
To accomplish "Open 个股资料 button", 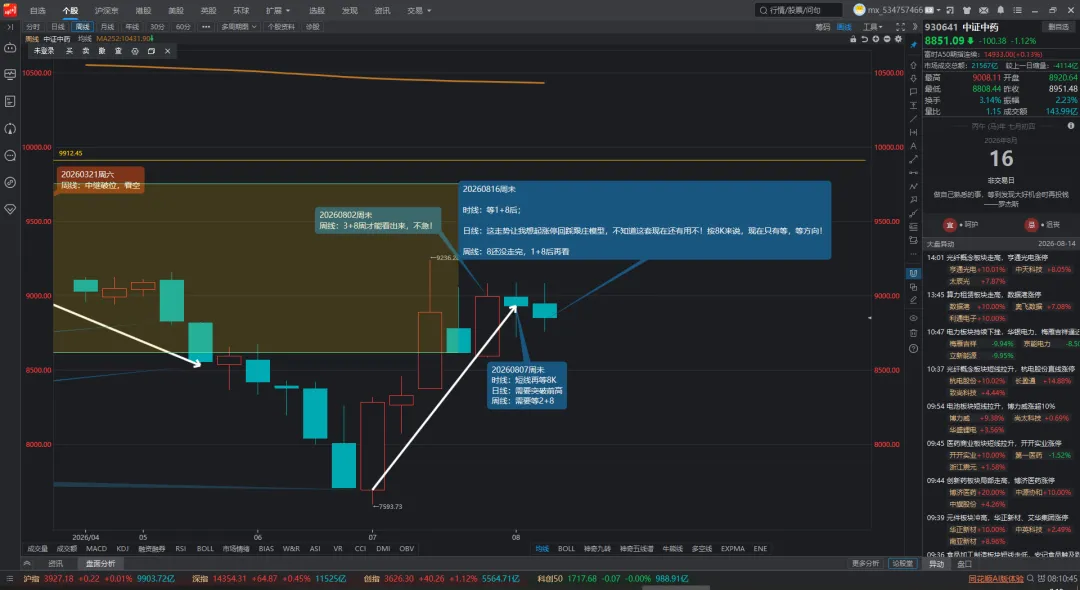I will point(281,27).
